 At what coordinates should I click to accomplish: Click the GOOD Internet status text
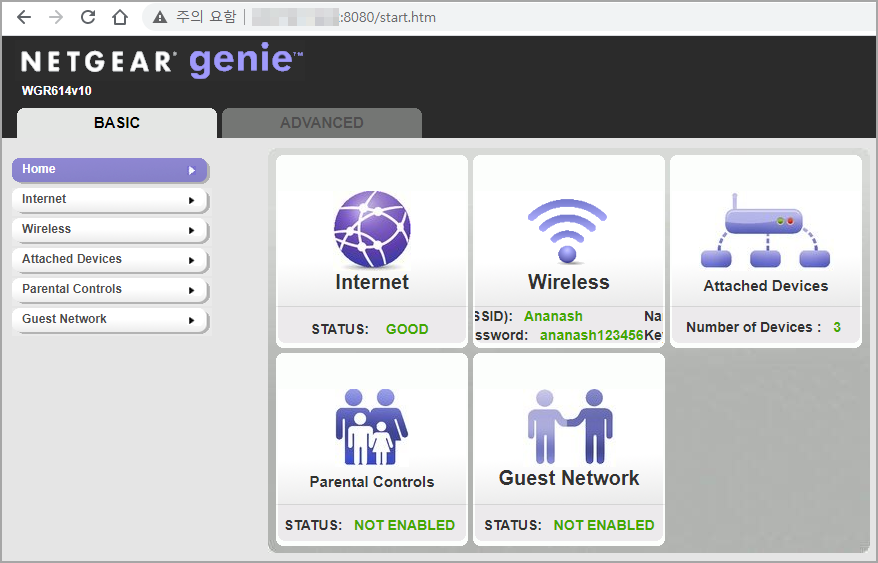(407, 329)
